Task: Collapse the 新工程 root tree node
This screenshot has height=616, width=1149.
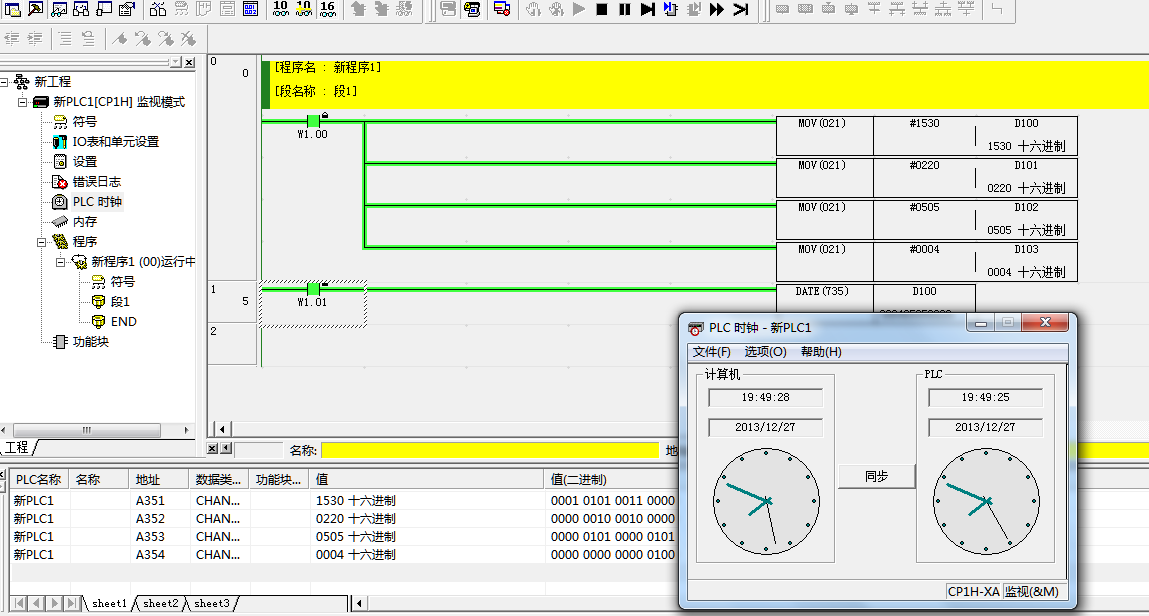Action: click(6, 82)
